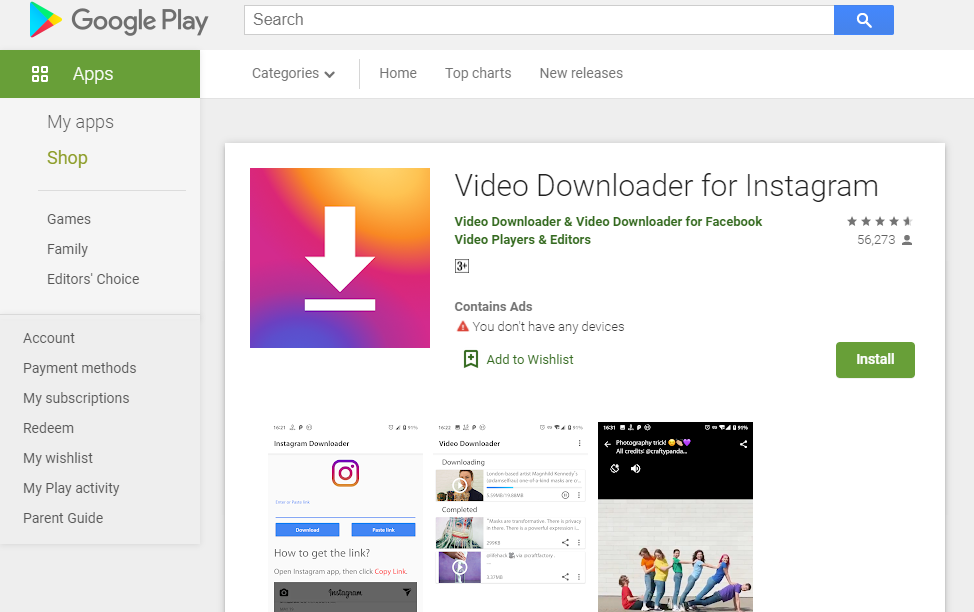Click "You don't have any devices" message
The height and width of the screenshot is (612, 974).
[548, 327]
